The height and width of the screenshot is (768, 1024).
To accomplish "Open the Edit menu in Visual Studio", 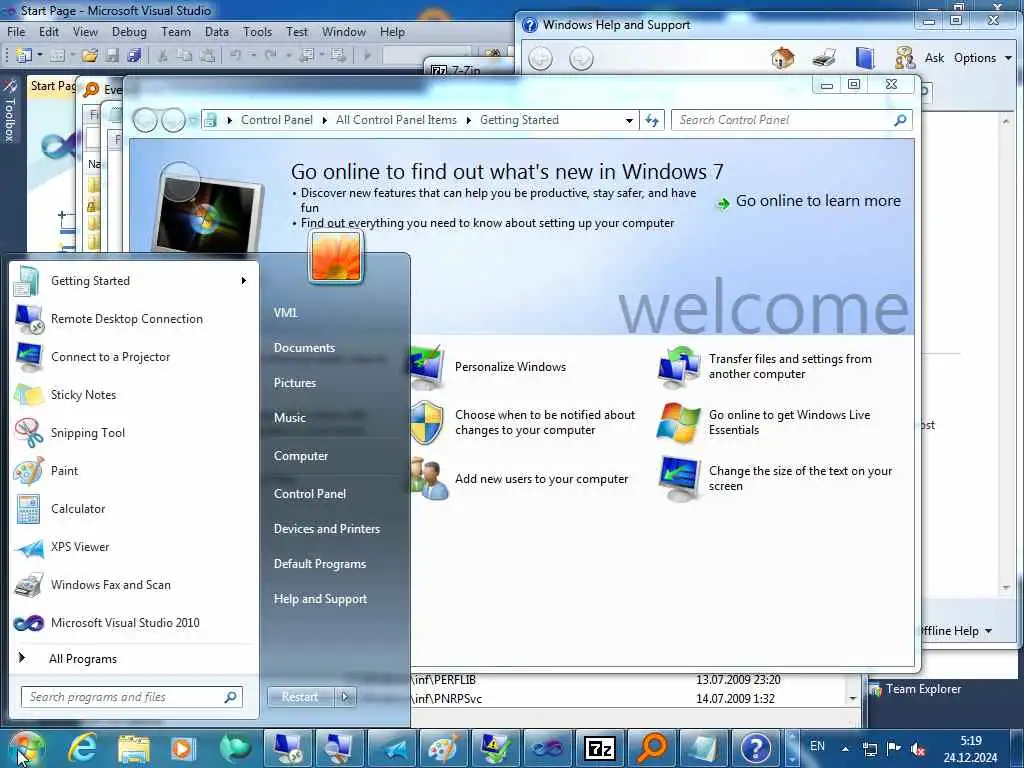I will (48, 31).
